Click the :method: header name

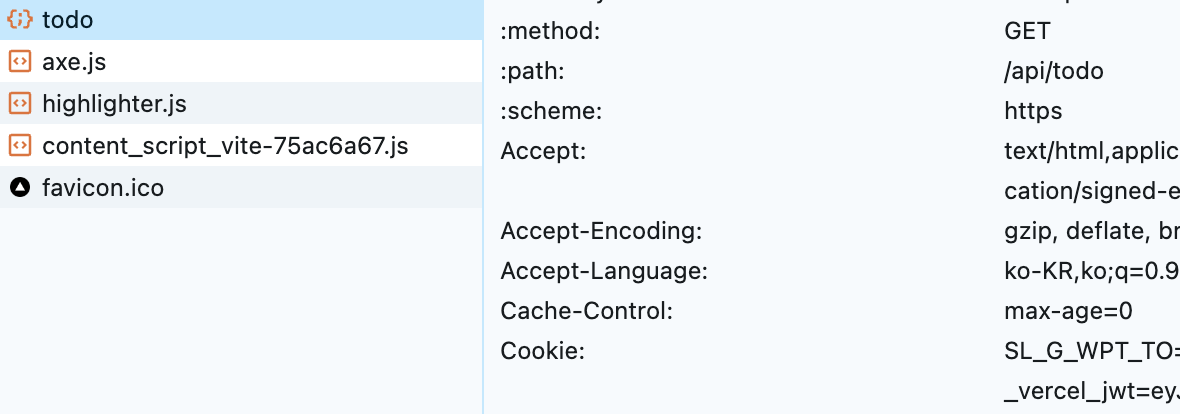550,32
